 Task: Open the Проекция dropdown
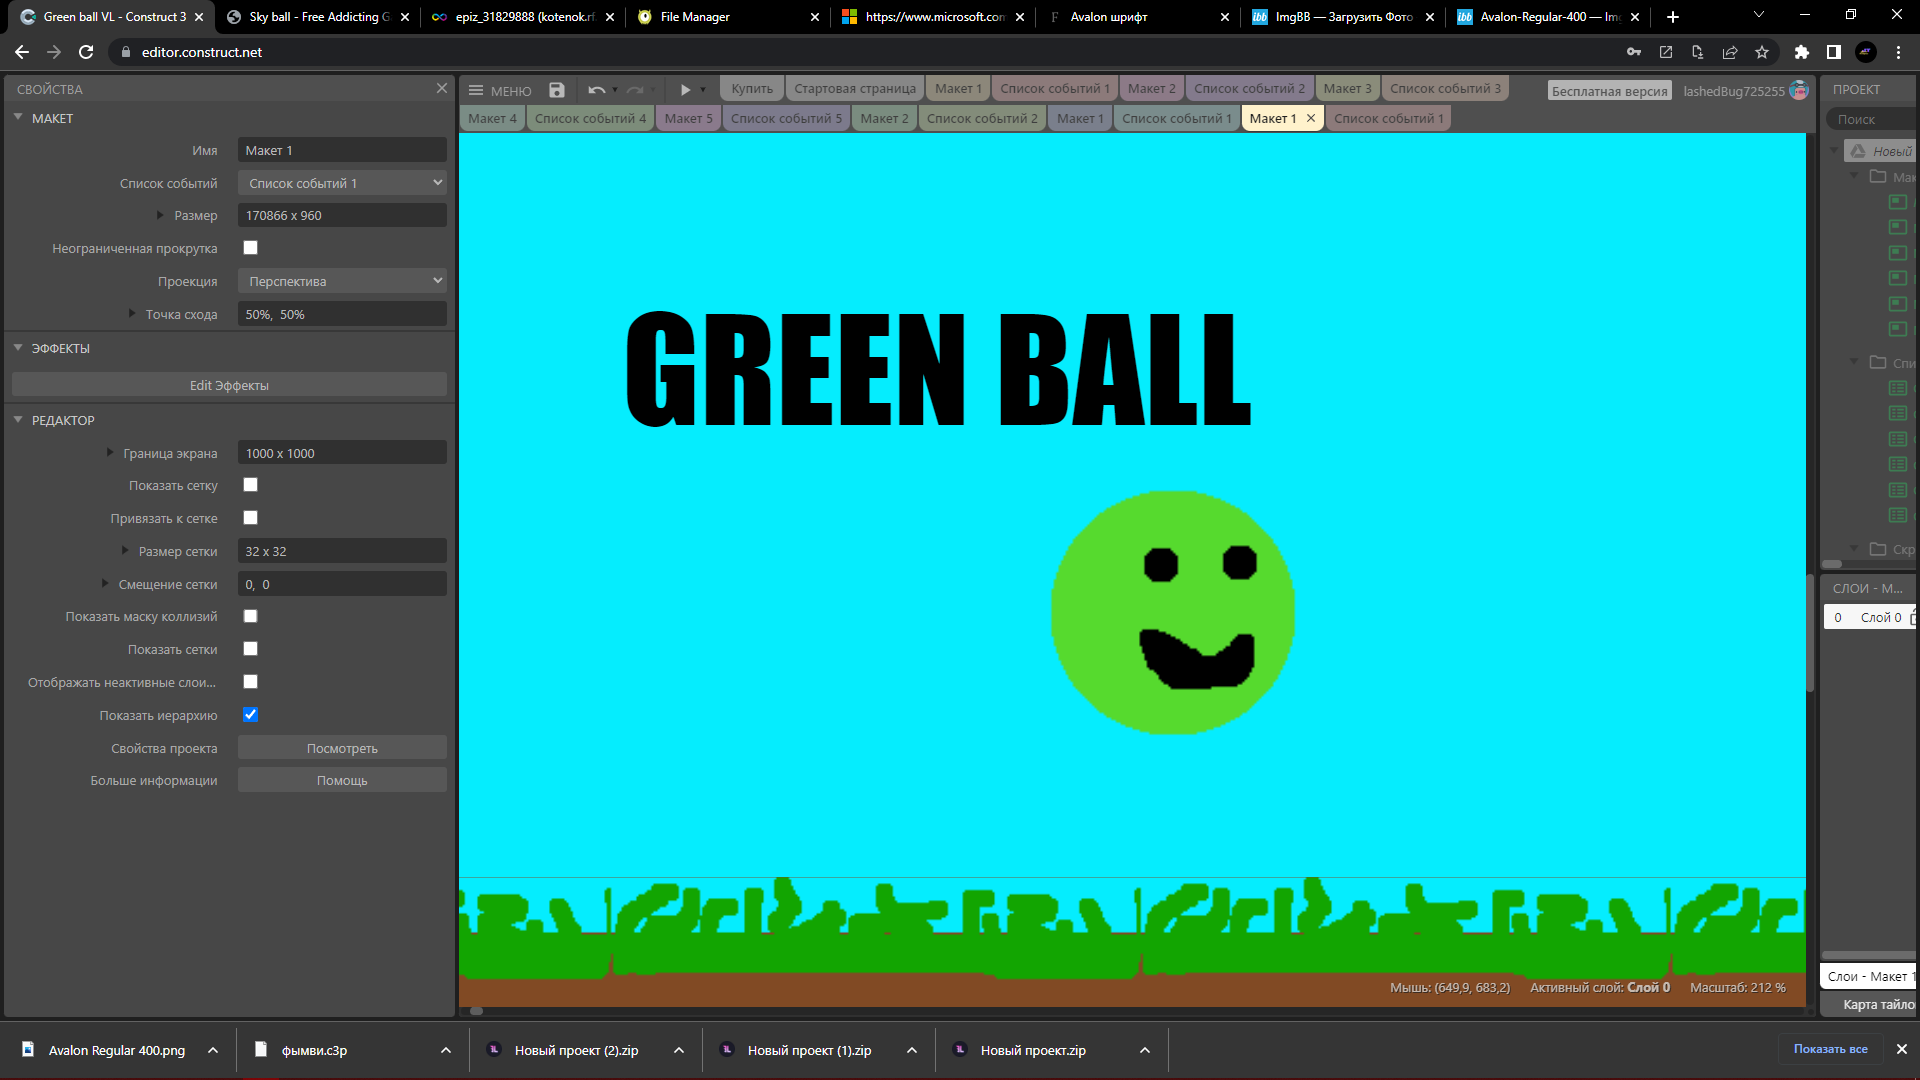click(342, 281)
